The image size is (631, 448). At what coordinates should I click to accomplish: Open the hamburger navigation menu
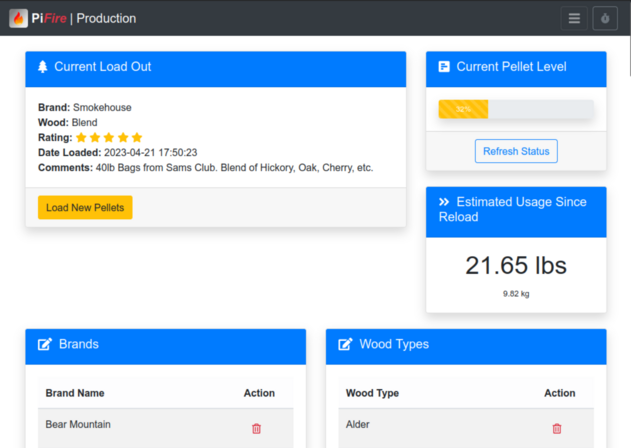(574, 18)
